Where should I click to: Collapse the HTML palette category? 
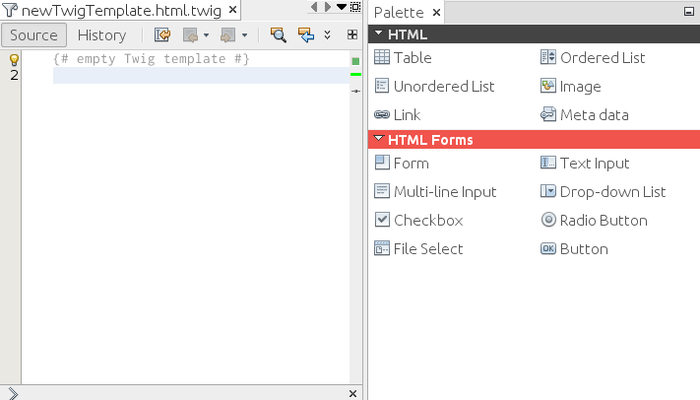(x=380, y=33)
